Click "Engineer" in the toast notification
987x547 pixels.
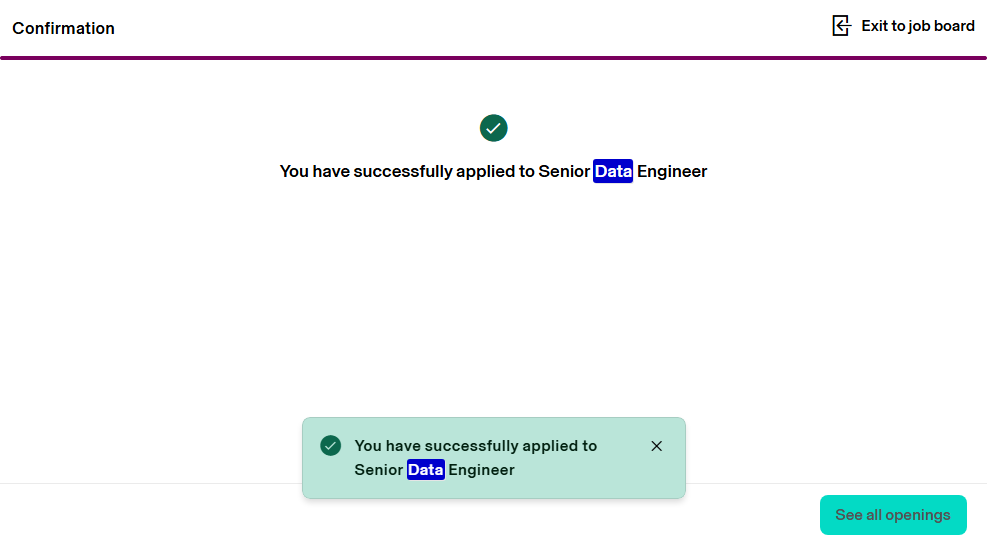point(481,469)
